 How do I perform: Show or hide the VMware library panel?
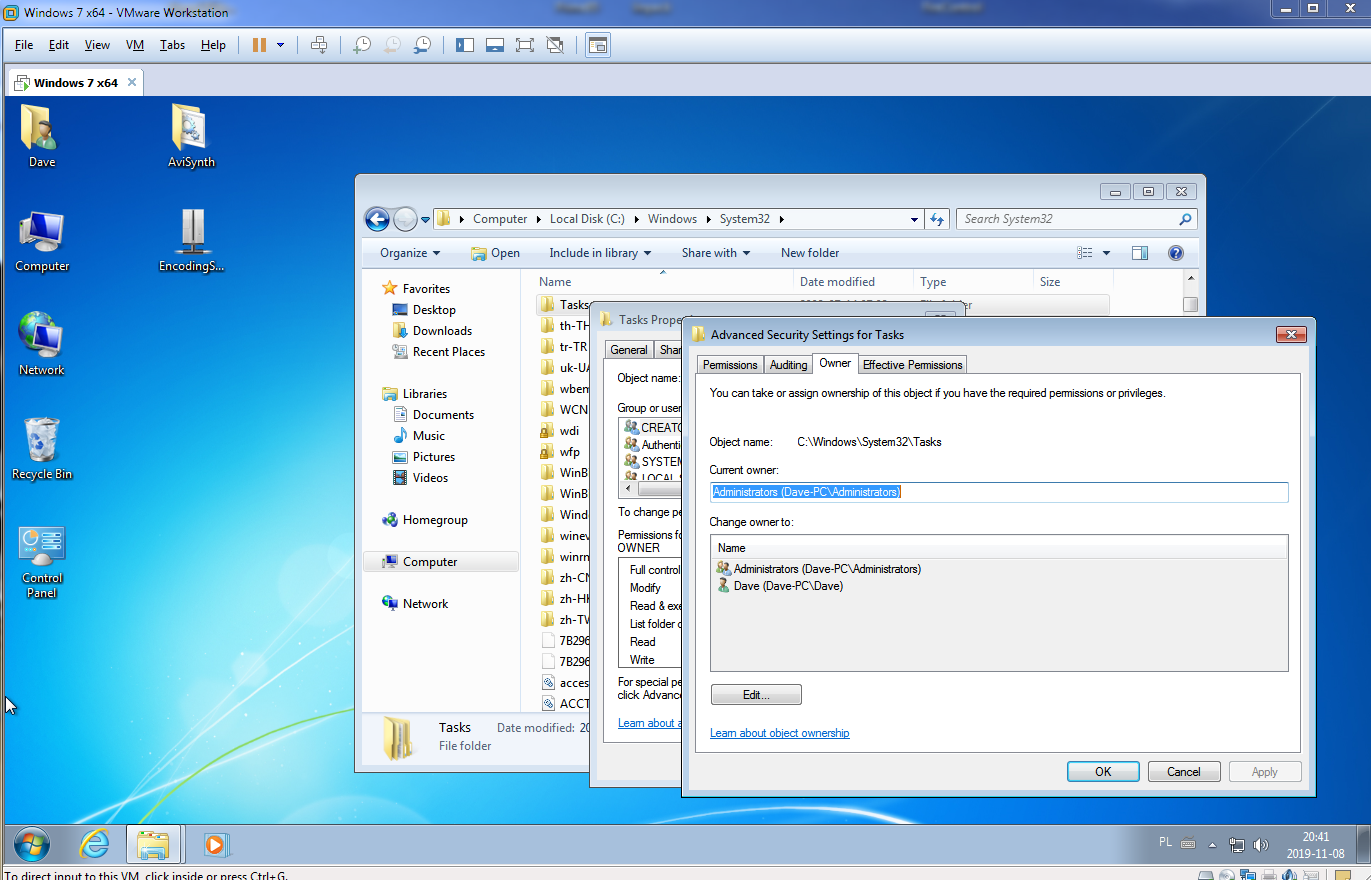[x=465, y=45]
